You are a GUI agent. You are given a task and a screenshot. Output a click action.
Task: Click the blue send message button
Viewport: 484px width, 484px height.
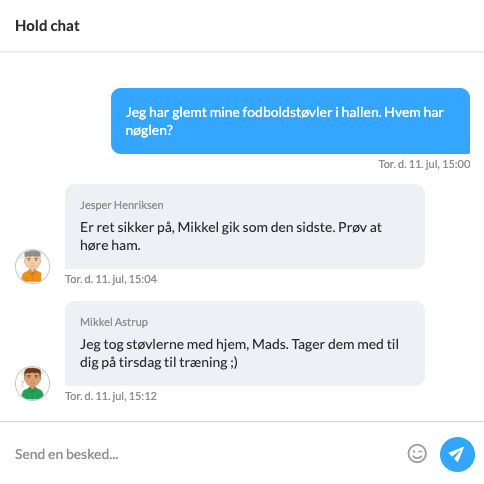point(457,454)
